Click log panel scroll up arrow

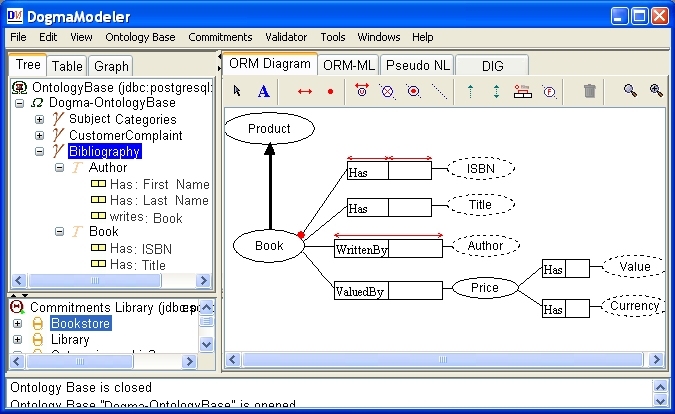[660, 386]
